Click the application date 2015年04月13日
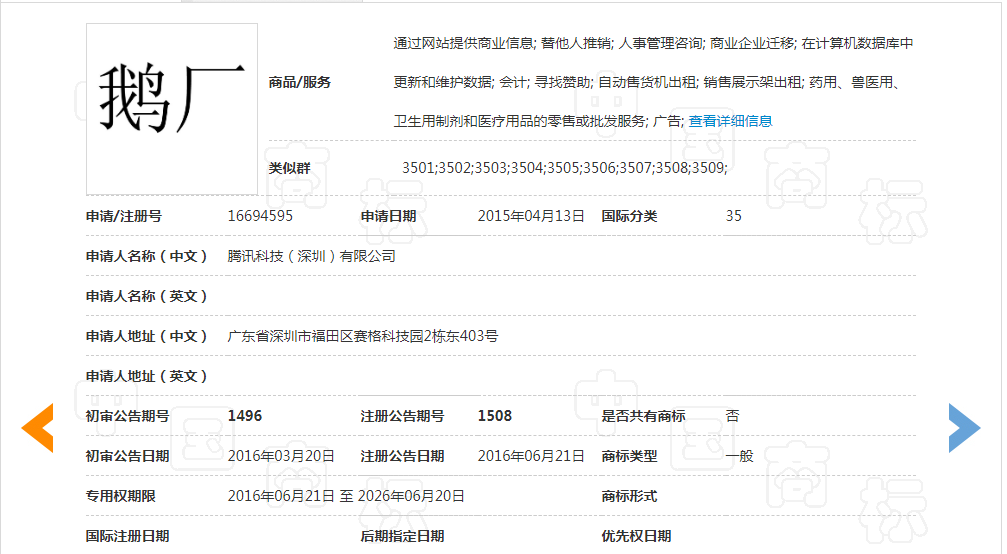Screen dimensions: 1007x554 530,216
